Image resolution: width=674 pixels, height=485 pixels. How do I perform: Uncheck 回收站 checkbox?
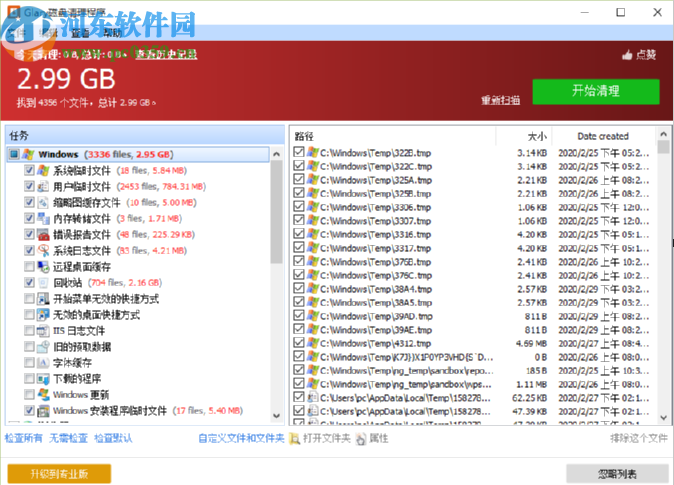[29, 282]
